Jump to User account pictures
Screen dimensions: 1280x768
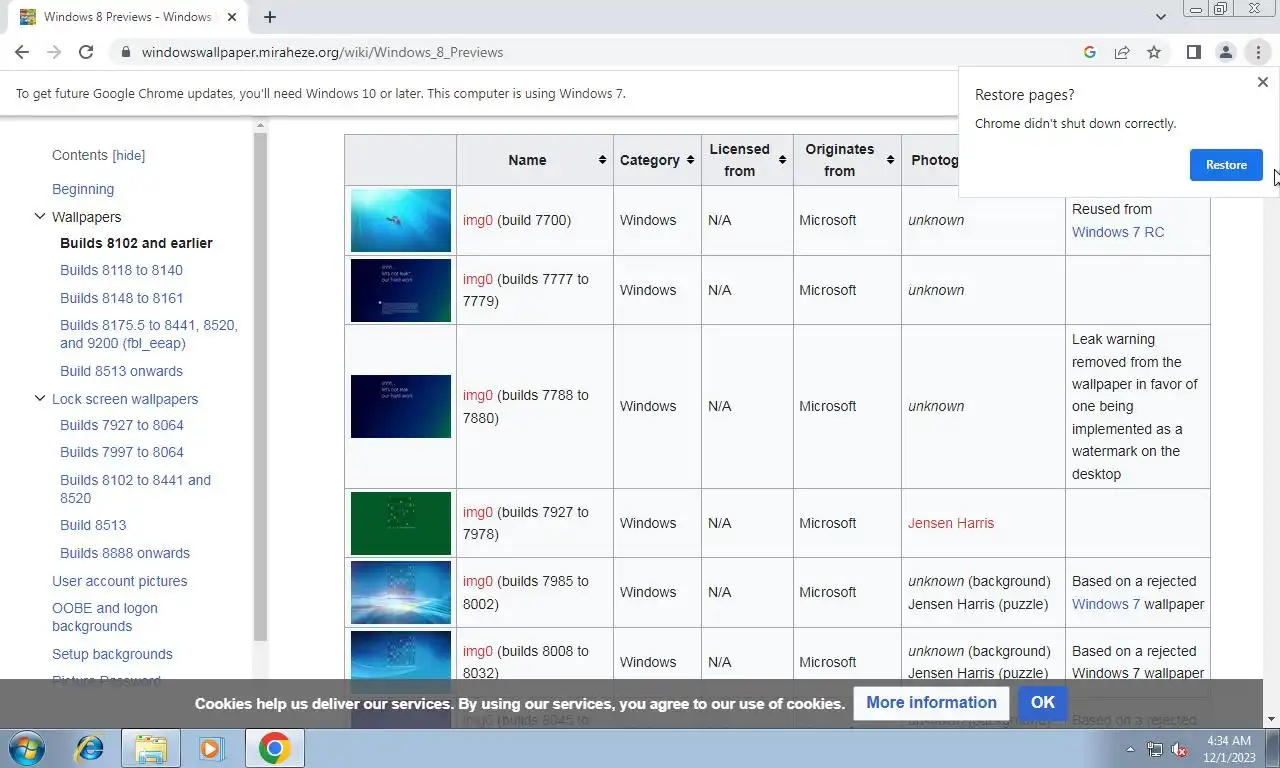click(x=119, y=581)
